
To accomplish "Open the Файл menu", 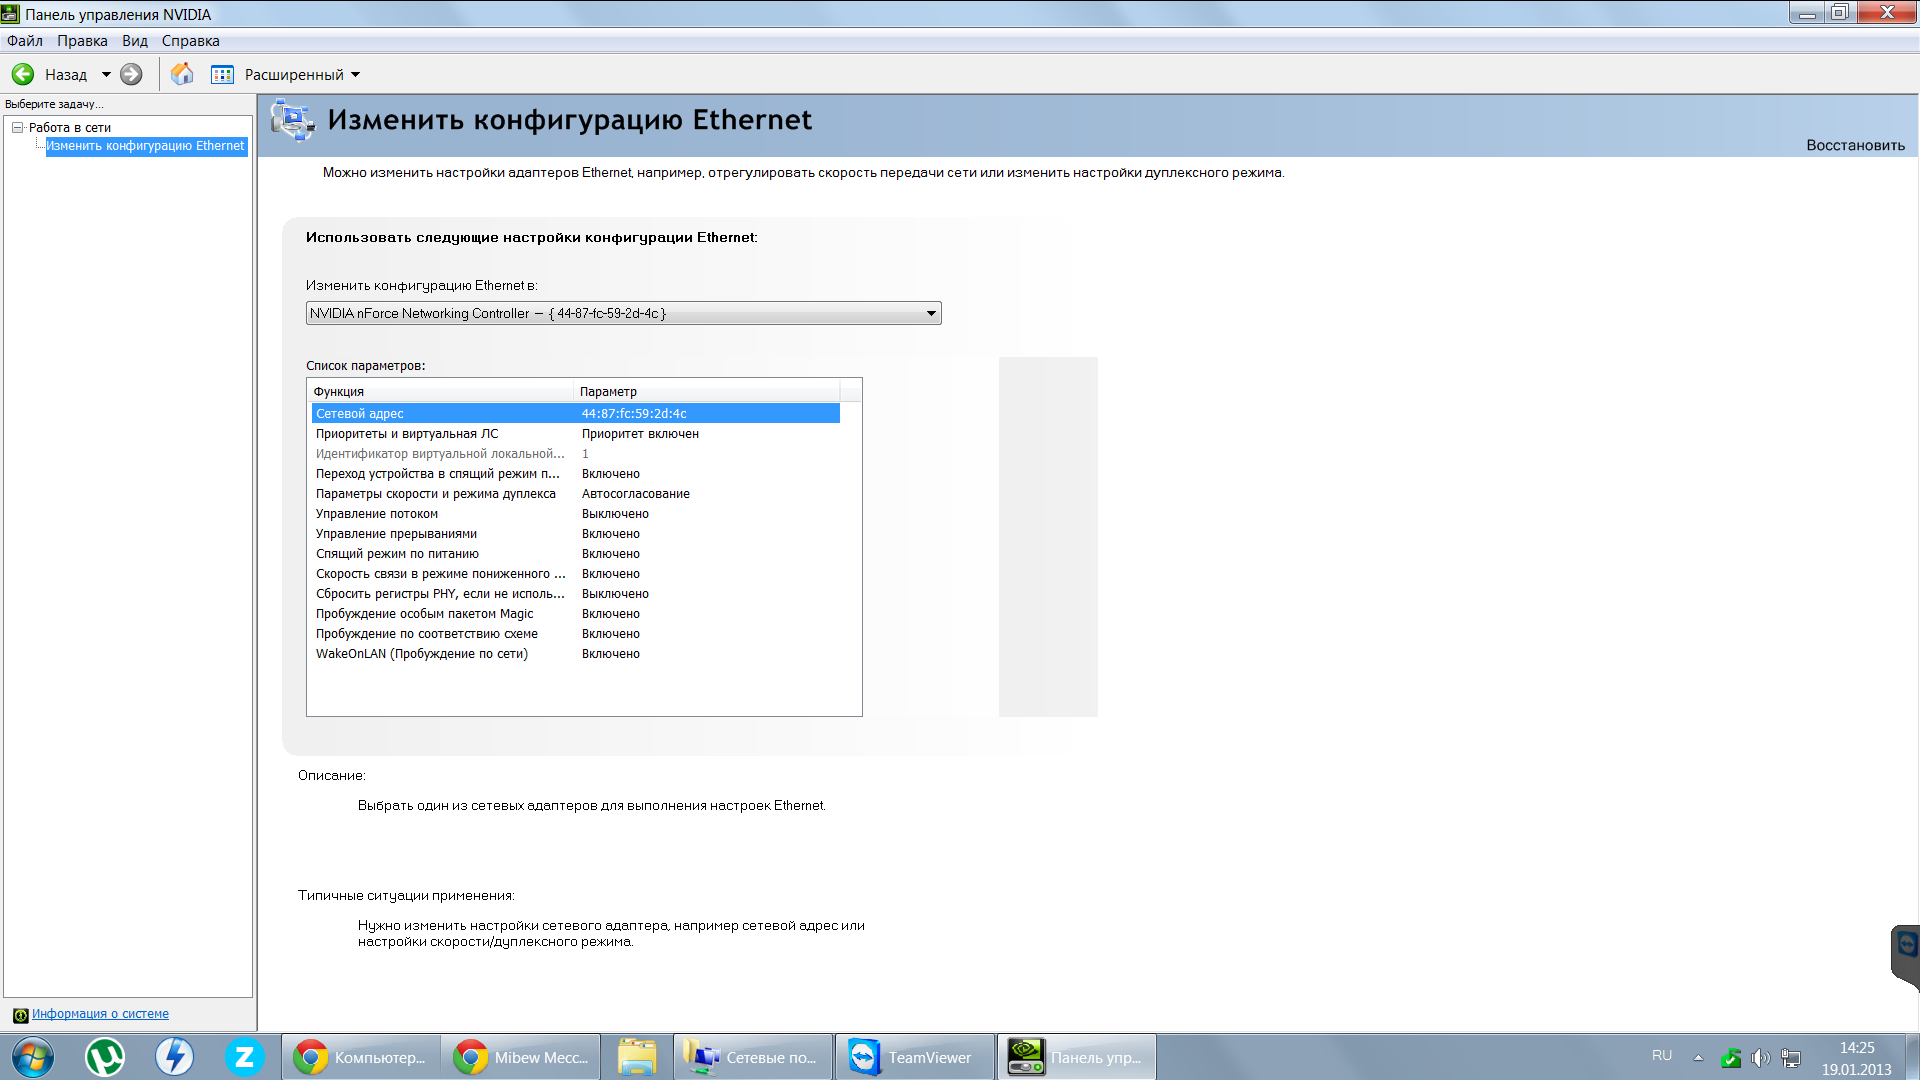I will [x=25, y=41].
